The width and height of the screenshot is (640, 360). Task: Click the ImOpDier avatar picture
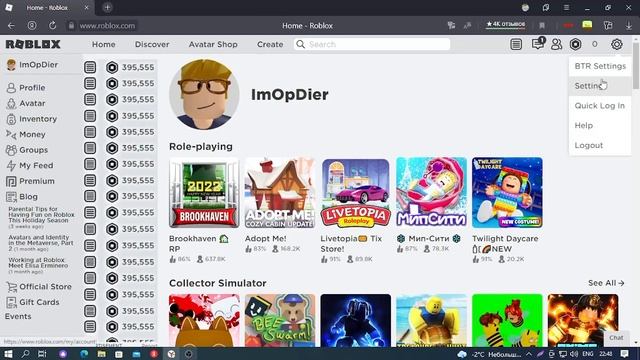204,94
